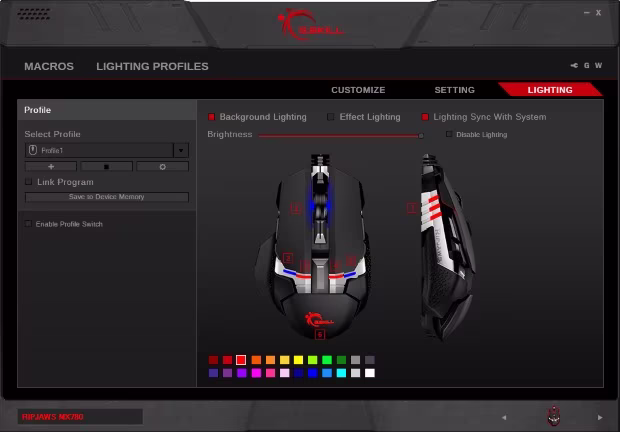Screen dimensions: 620x432
Task: Open LIGHTING PROFILES tab
Action: [152, 66]
